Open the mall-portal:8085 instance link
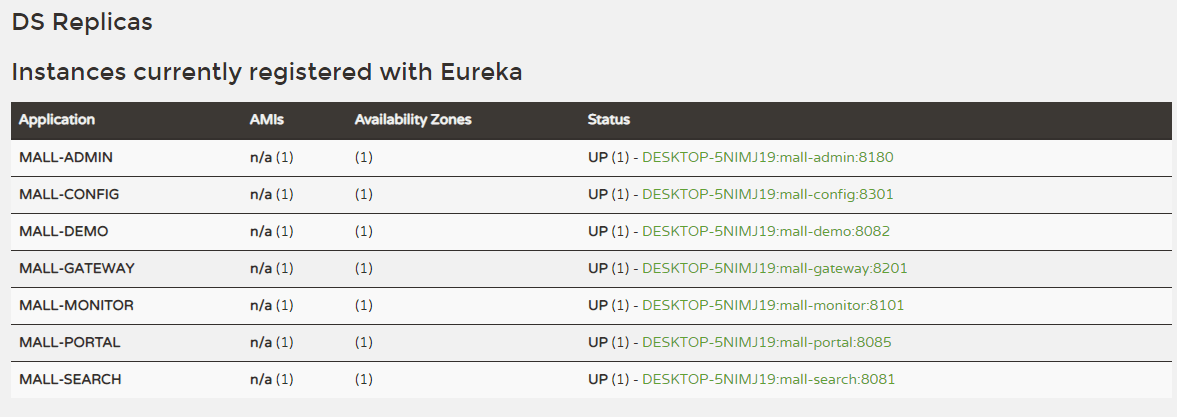The height and width of the screenshot is (417, 1177). coord(766,342)
